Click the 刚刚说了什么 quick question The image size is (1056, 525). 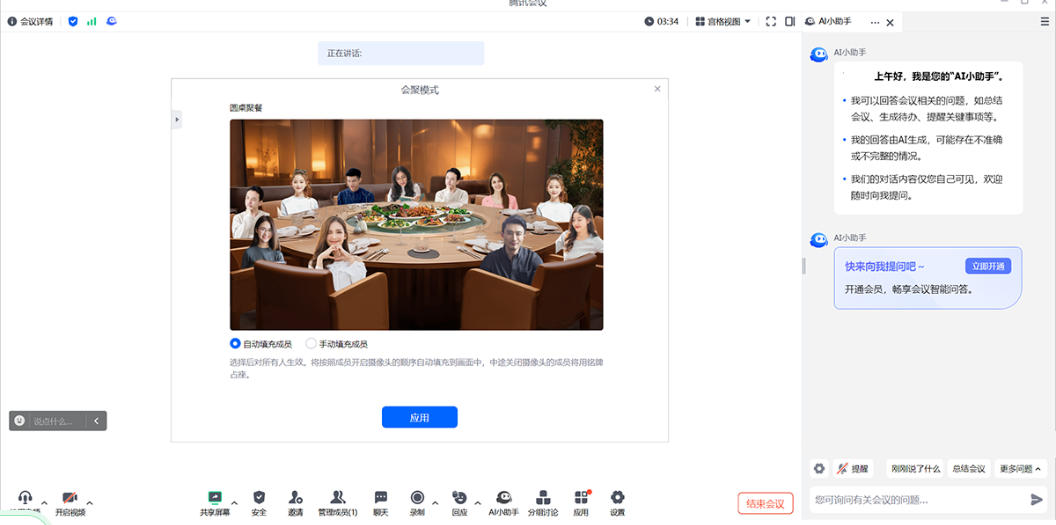coord(915,468)
